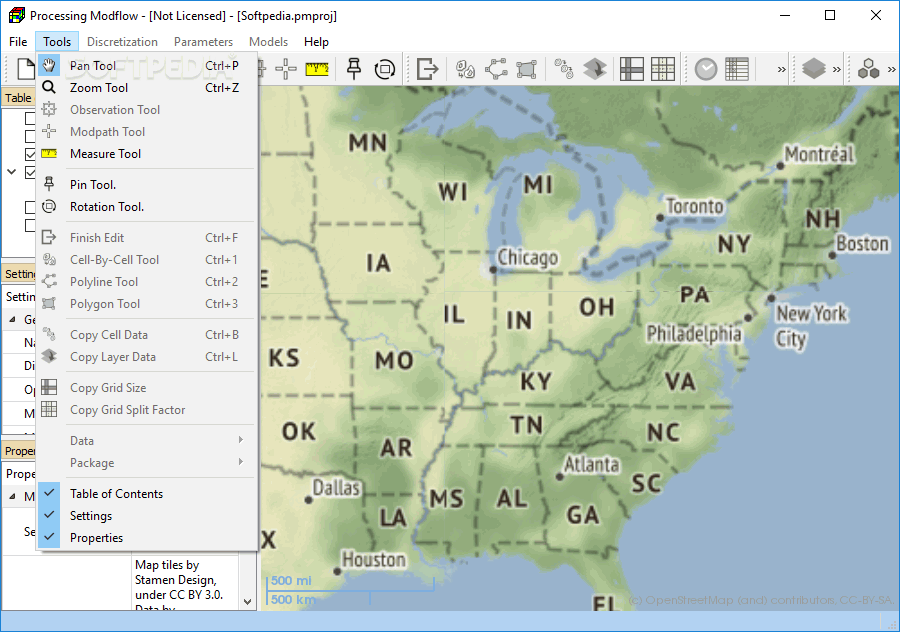Click the Properties panel header tab

coord(20,451)
